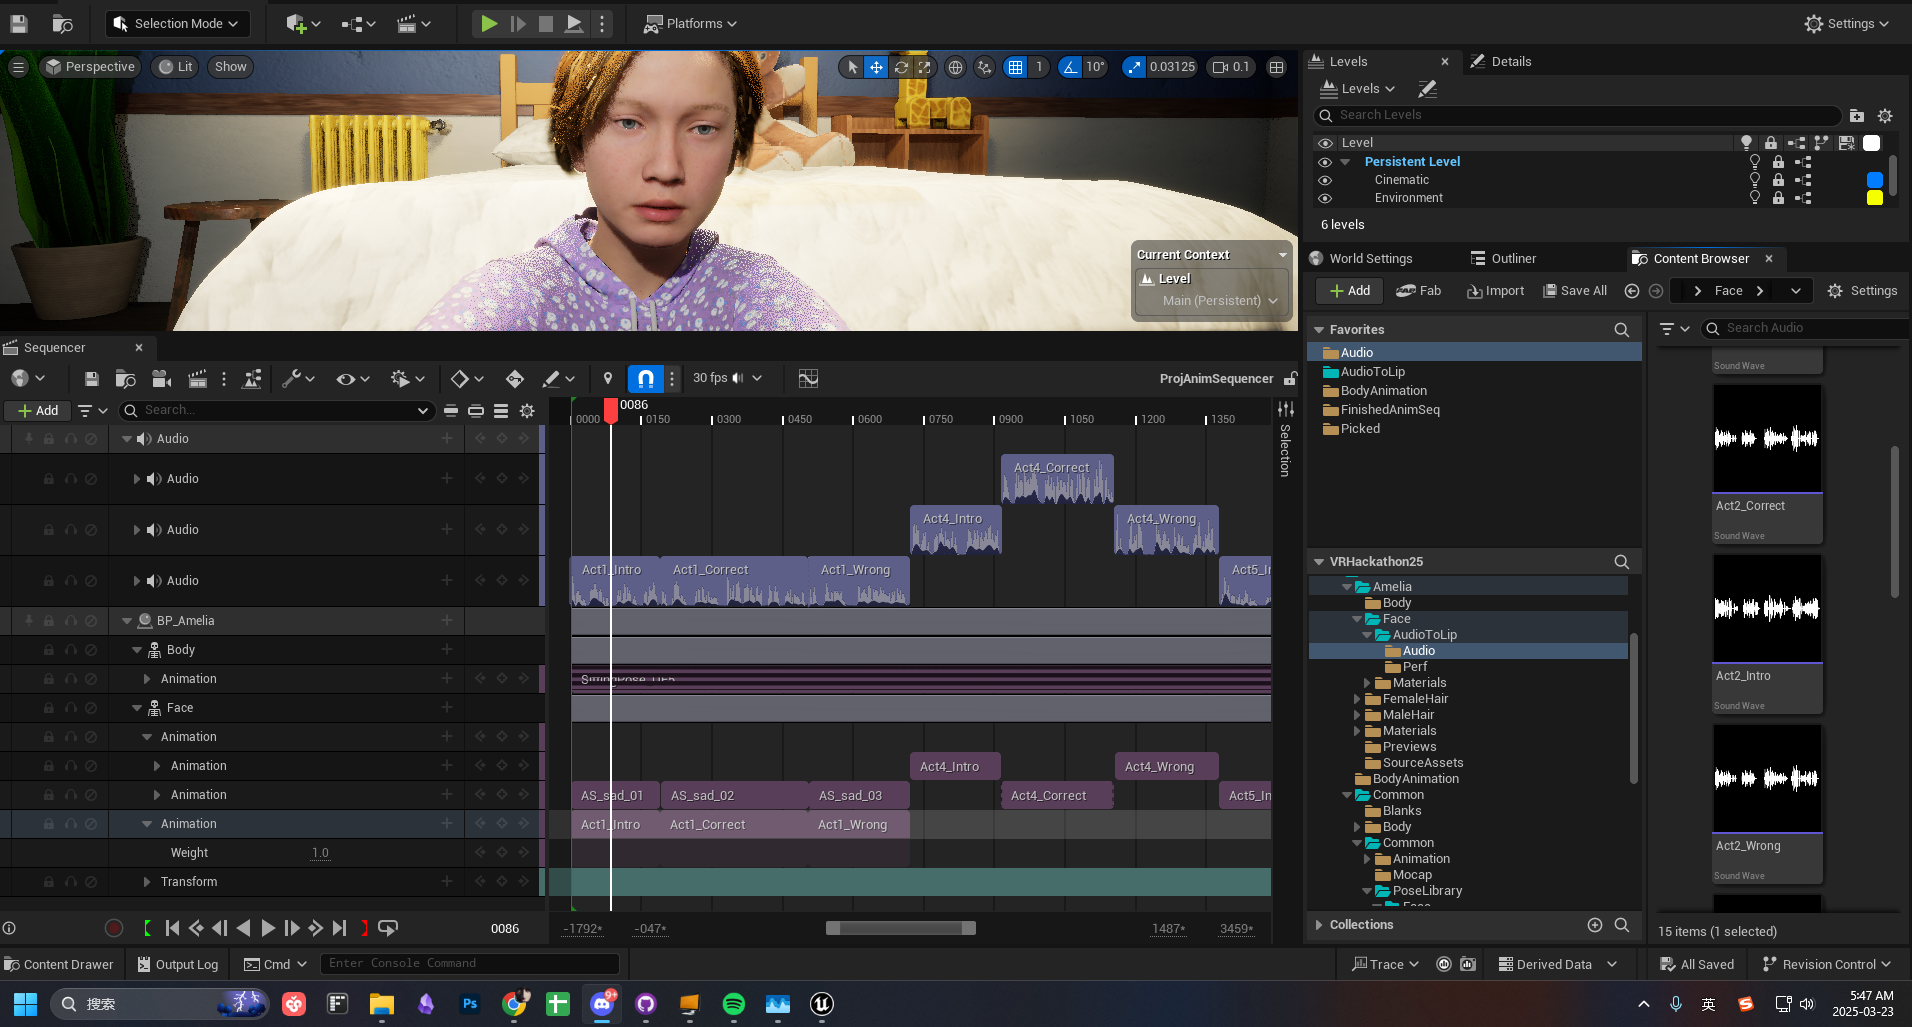This screenshot has width=1912, height=1027.
Task: Click the Sequencer save icon
Action: pos(91,378)
